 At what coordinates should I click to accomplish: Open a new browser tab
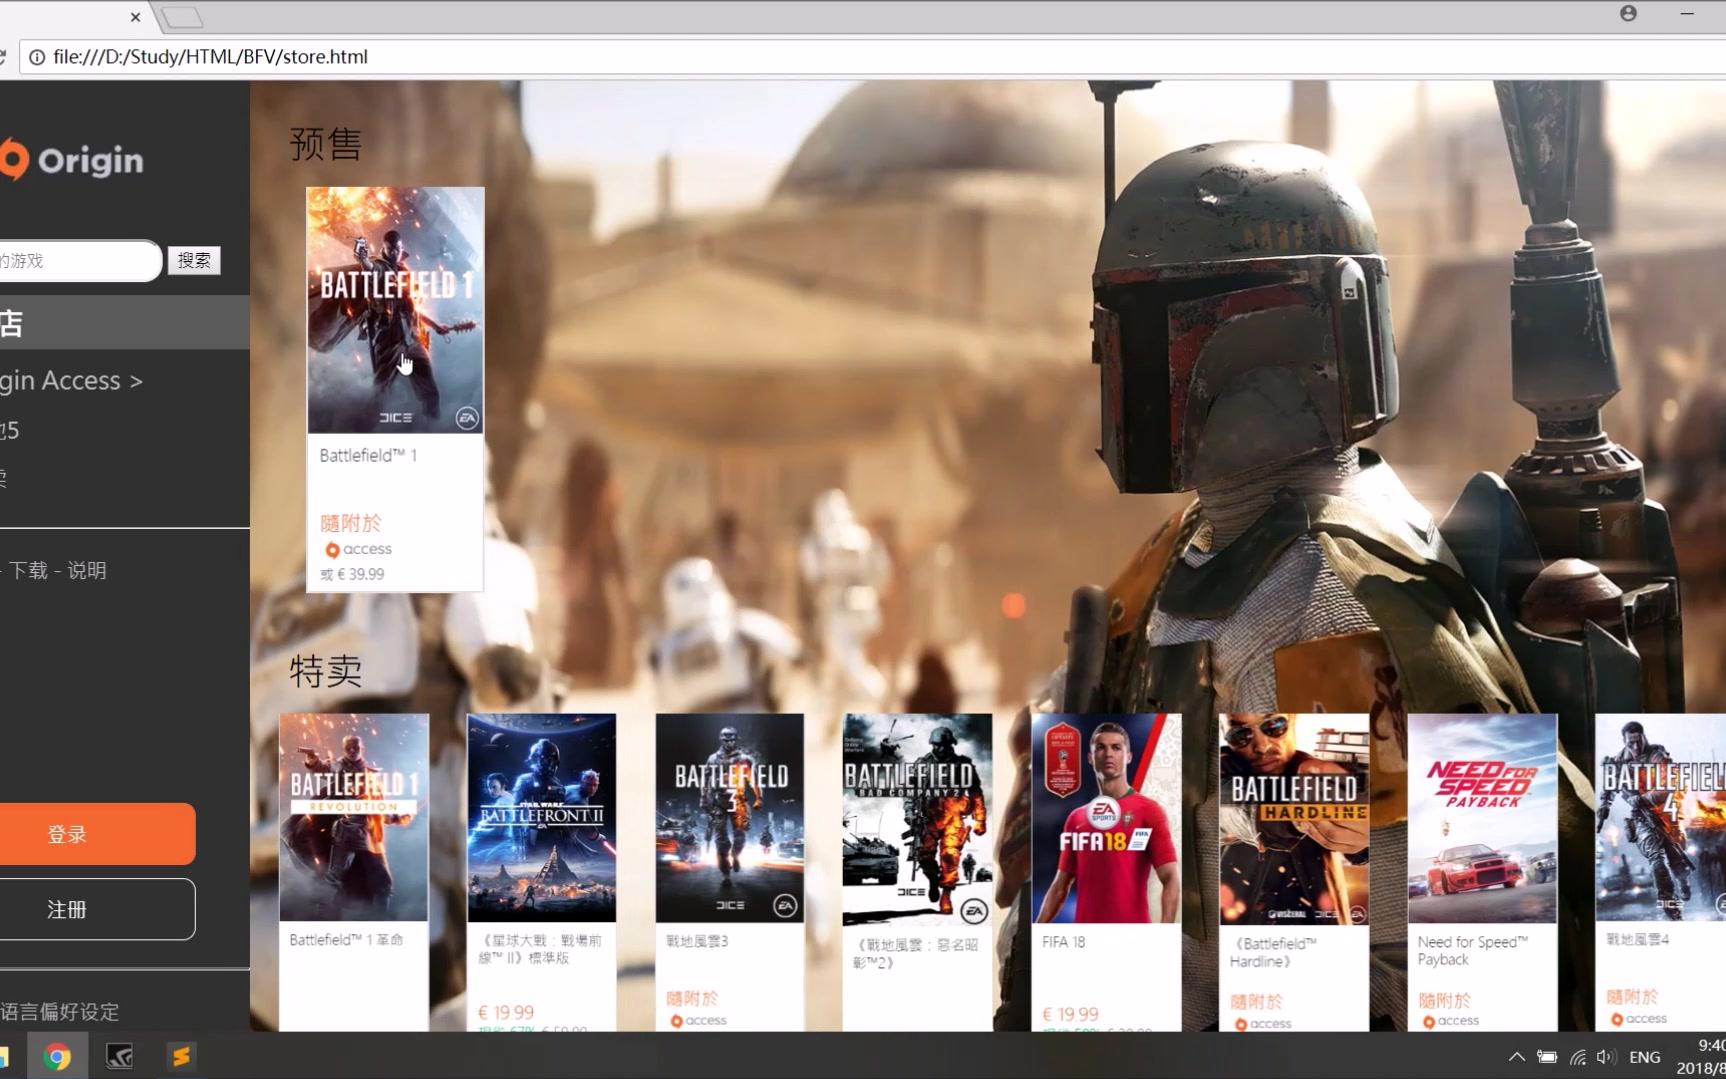[x=182, y=17]
